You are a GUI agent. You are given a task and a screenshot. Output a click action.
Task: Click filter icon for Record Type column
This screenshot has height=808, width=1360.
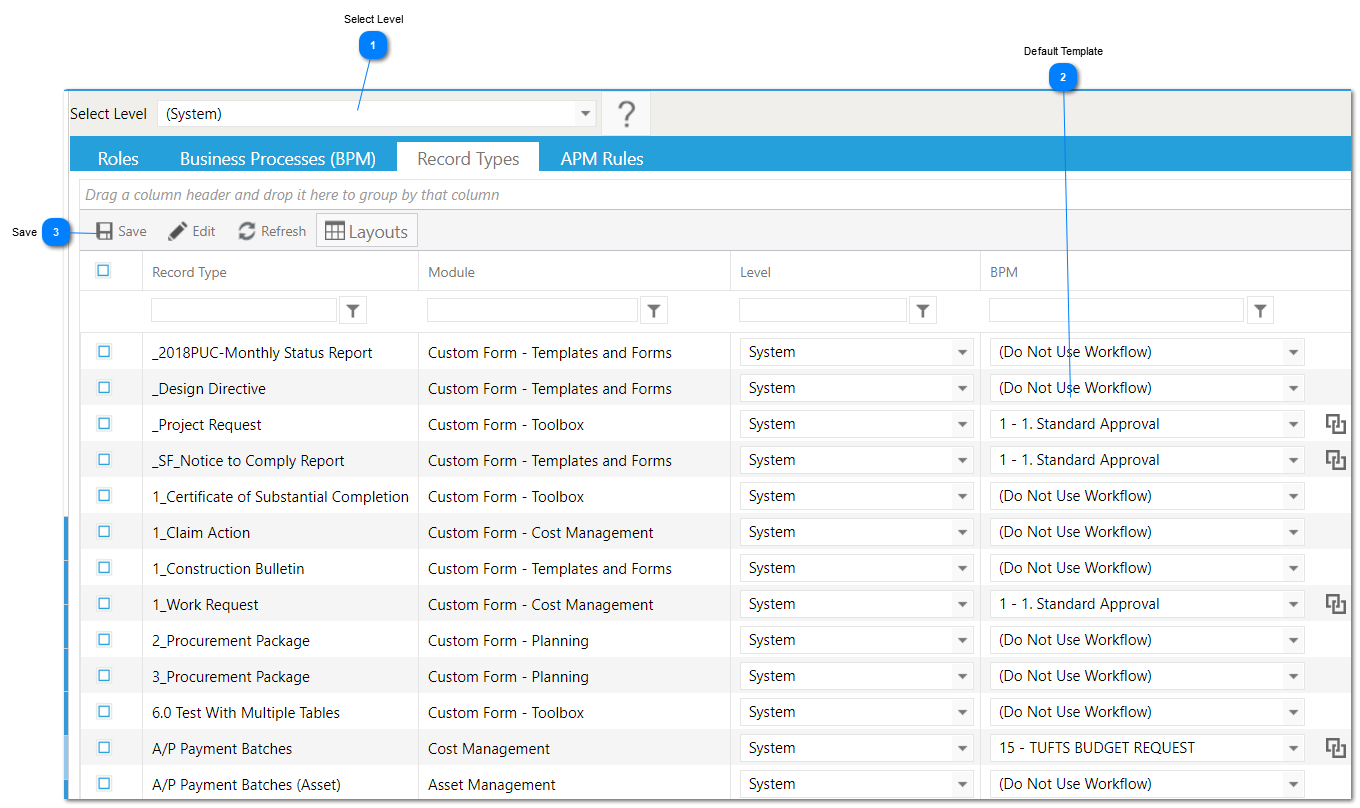[353, 311]
